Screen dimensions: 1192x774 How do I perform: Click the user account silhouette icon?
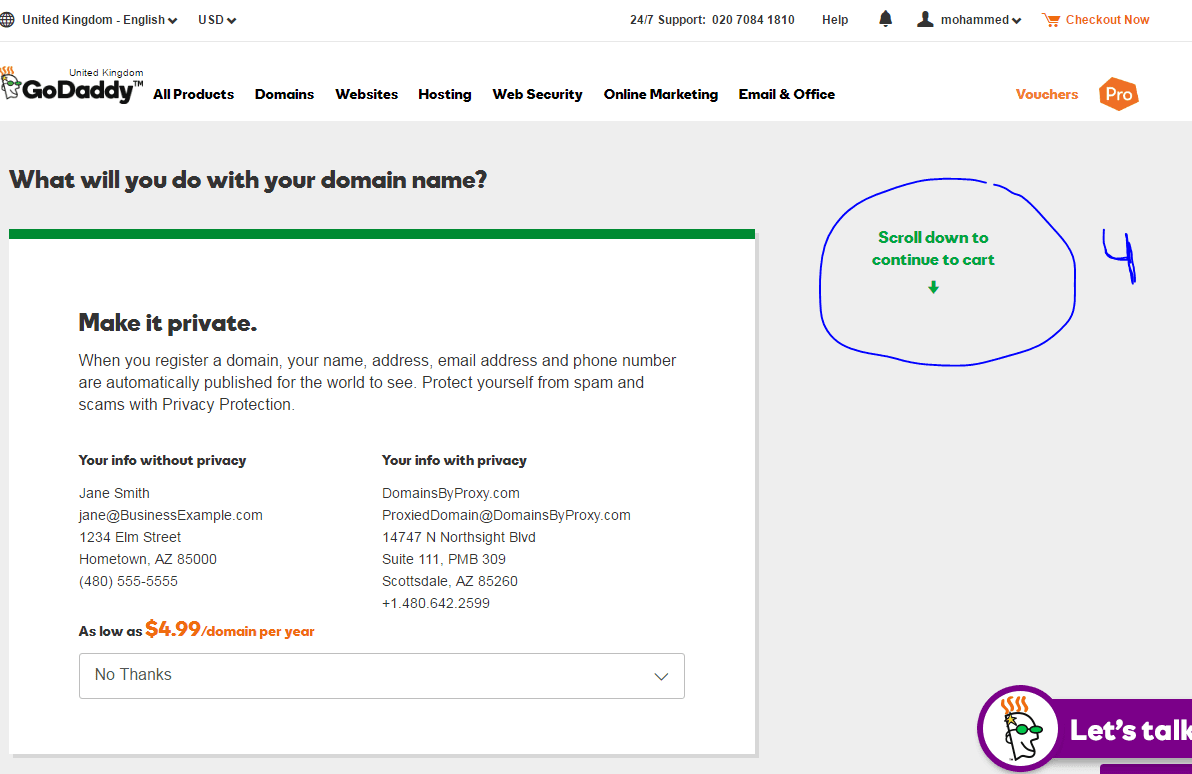pyautogui.click(x=925, y=19)
